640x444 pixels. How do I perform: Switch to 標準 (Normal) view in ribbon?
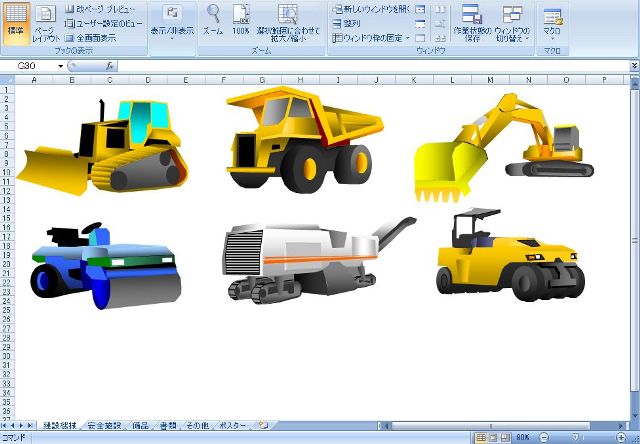[16, 24]
